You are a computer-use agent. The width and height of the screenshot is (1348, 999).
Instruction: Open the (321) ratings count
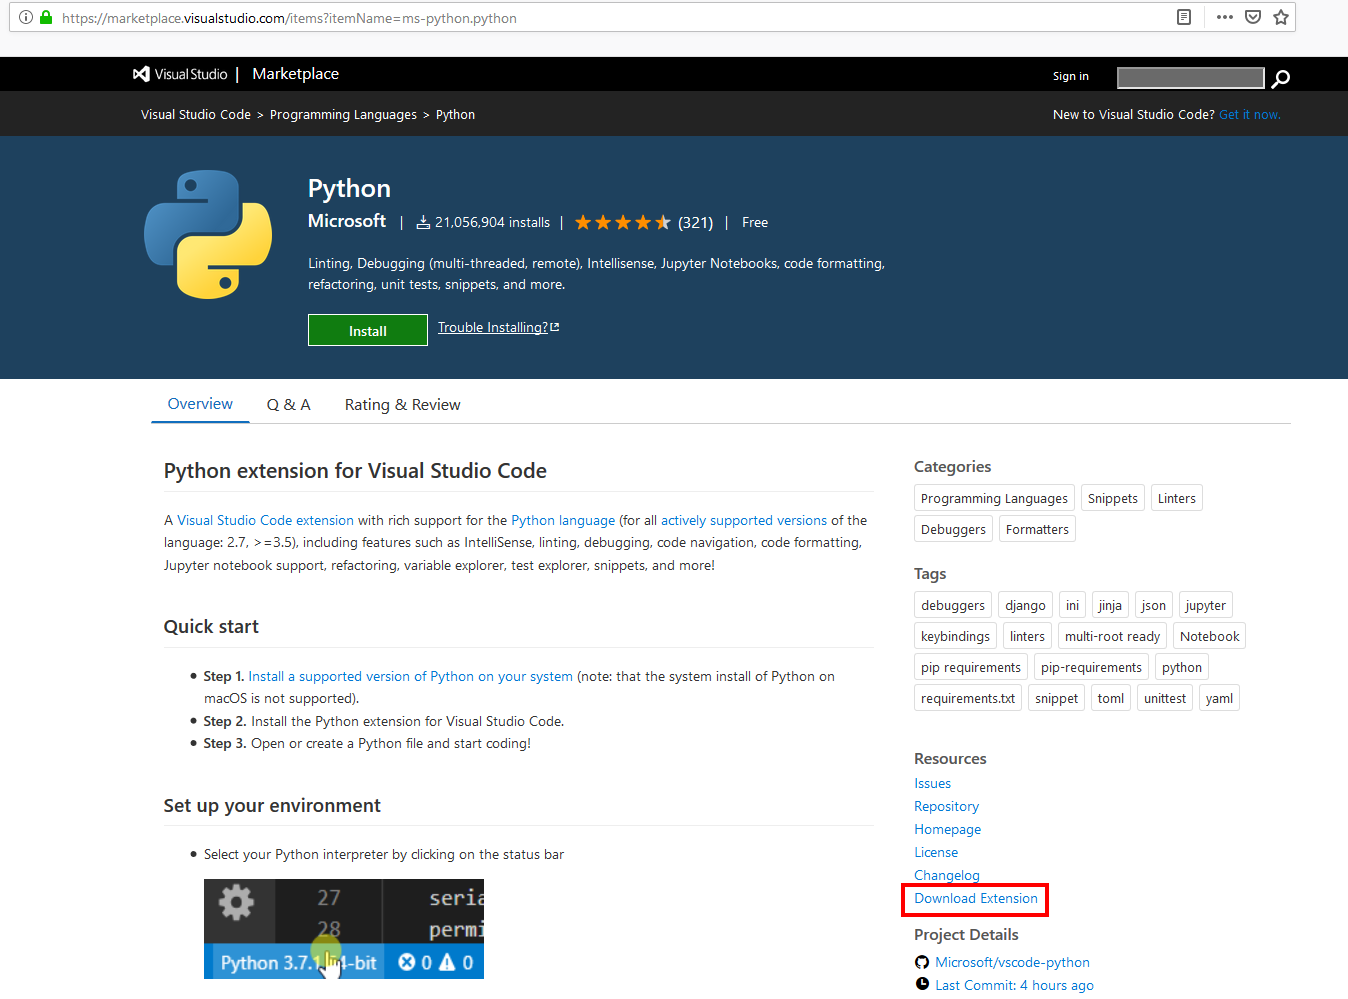(x=695, y=222)
